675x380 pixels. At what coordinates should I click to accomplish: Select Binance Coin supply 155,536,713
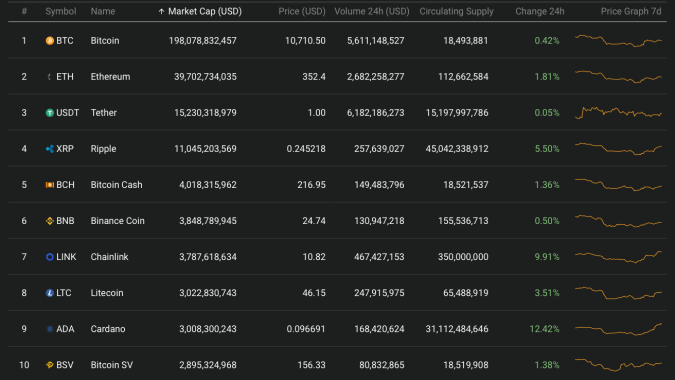click(x=463, y=221)
